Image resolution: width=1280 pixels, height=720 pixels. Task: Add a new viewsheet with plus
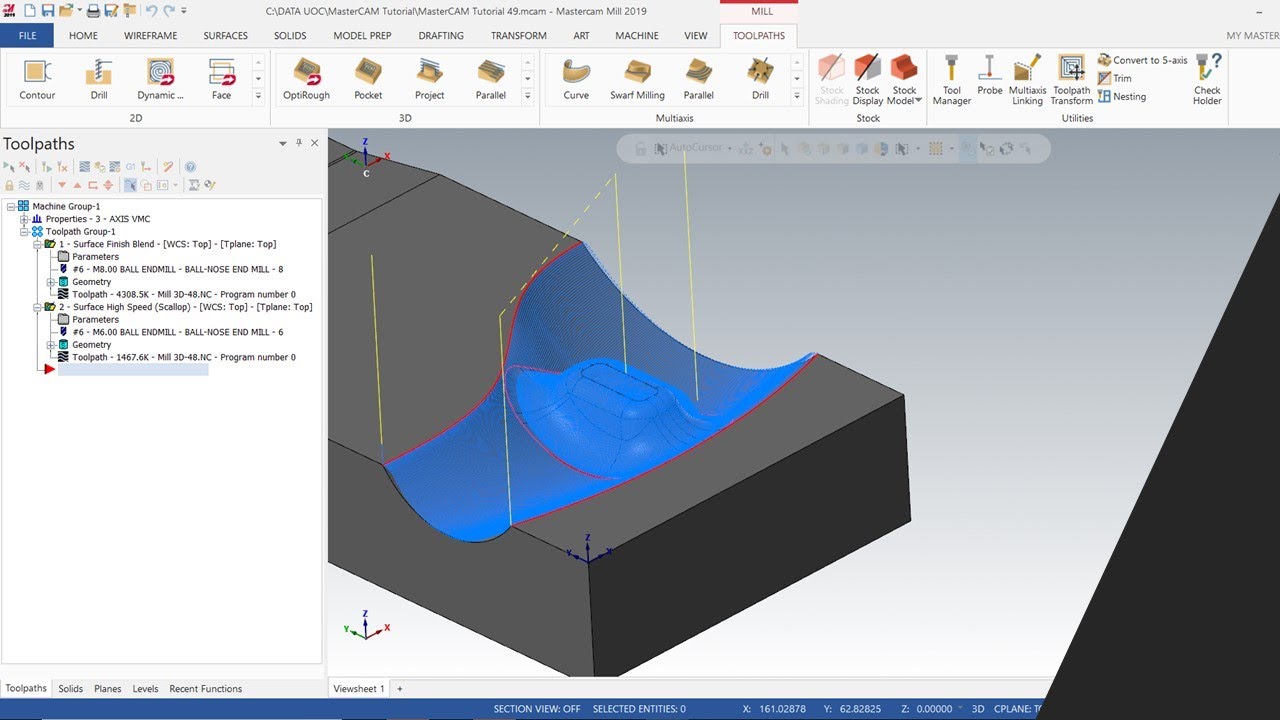point(400,689)
